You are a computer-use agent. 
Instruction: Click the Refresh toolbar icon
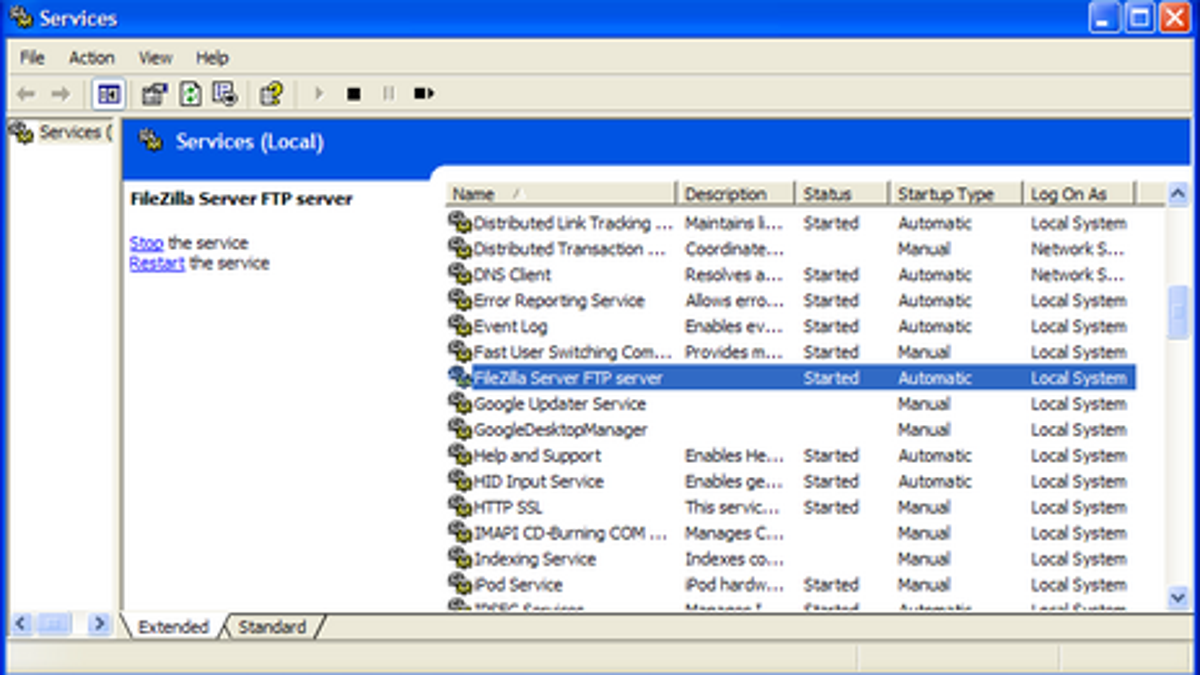(x=190, y=94)
